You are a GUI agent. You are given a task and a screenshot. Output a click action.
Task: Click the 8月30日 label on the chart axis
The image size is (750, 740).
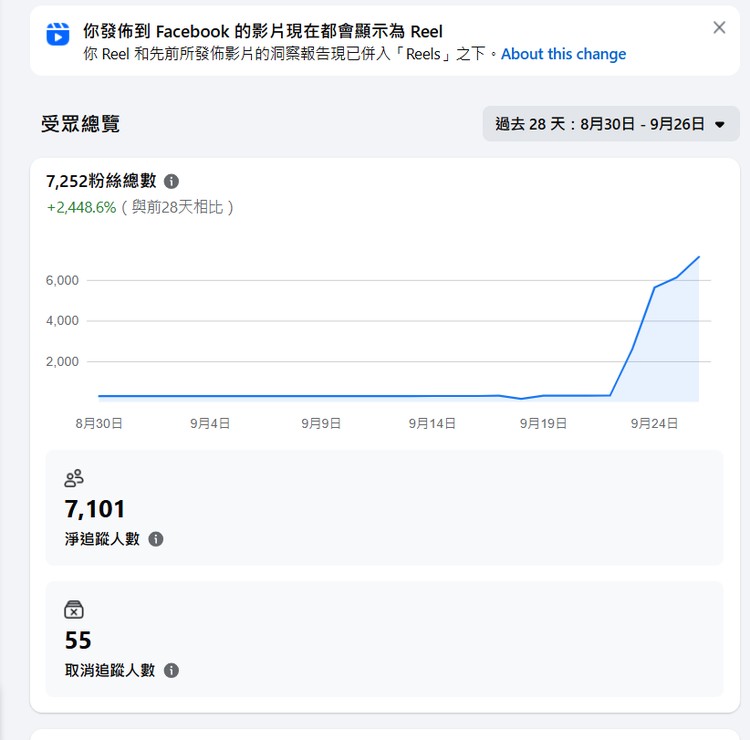[99, 423]
